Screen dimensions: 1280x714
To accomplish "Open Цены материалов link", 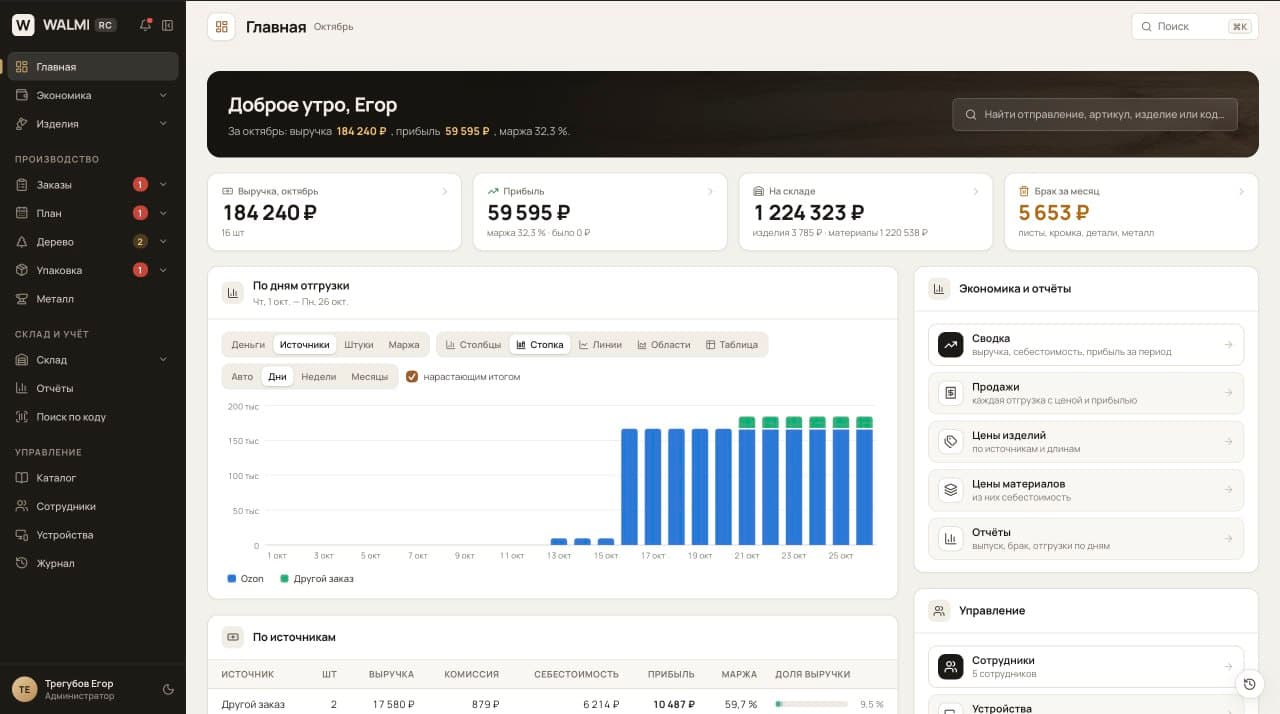I will 1086,490.
